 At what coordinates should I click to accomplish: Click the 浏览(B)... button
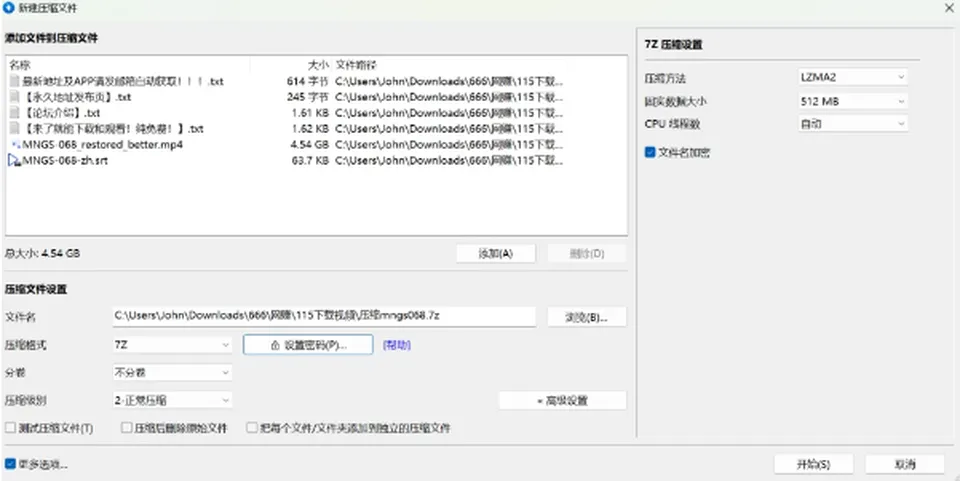[x=587, y=317]
